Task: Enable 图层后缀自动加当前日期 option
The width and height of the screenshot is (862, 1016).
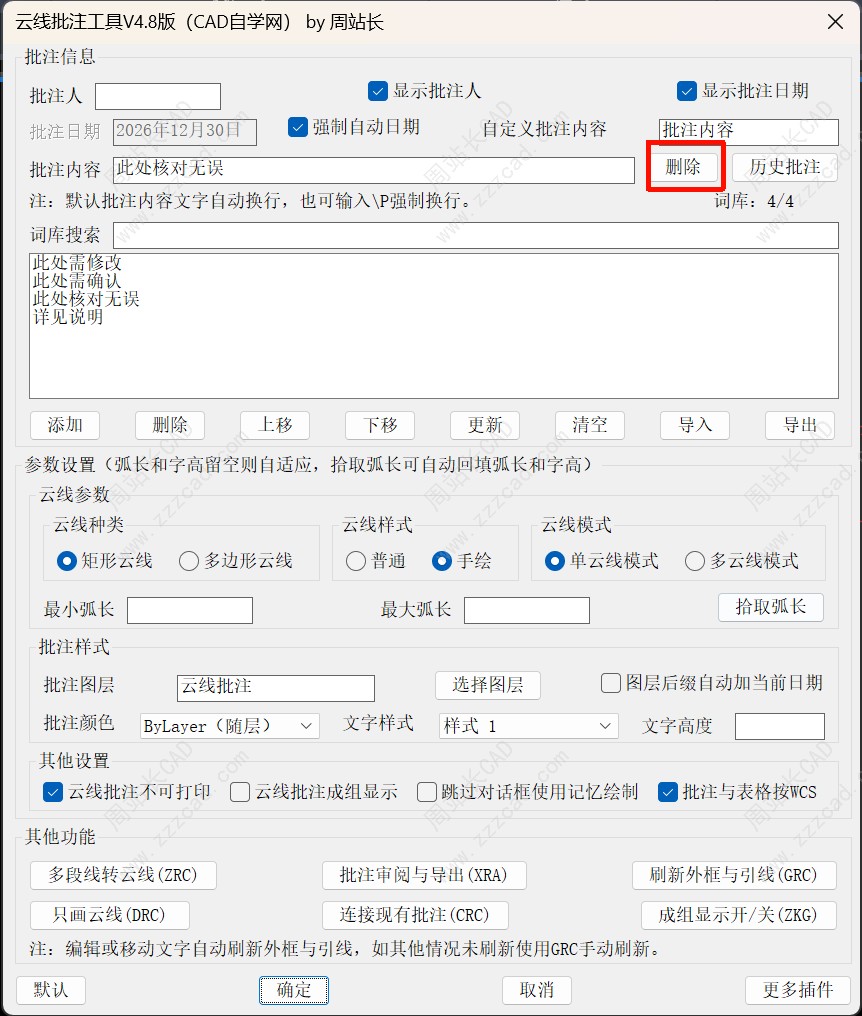Action: 611,683
